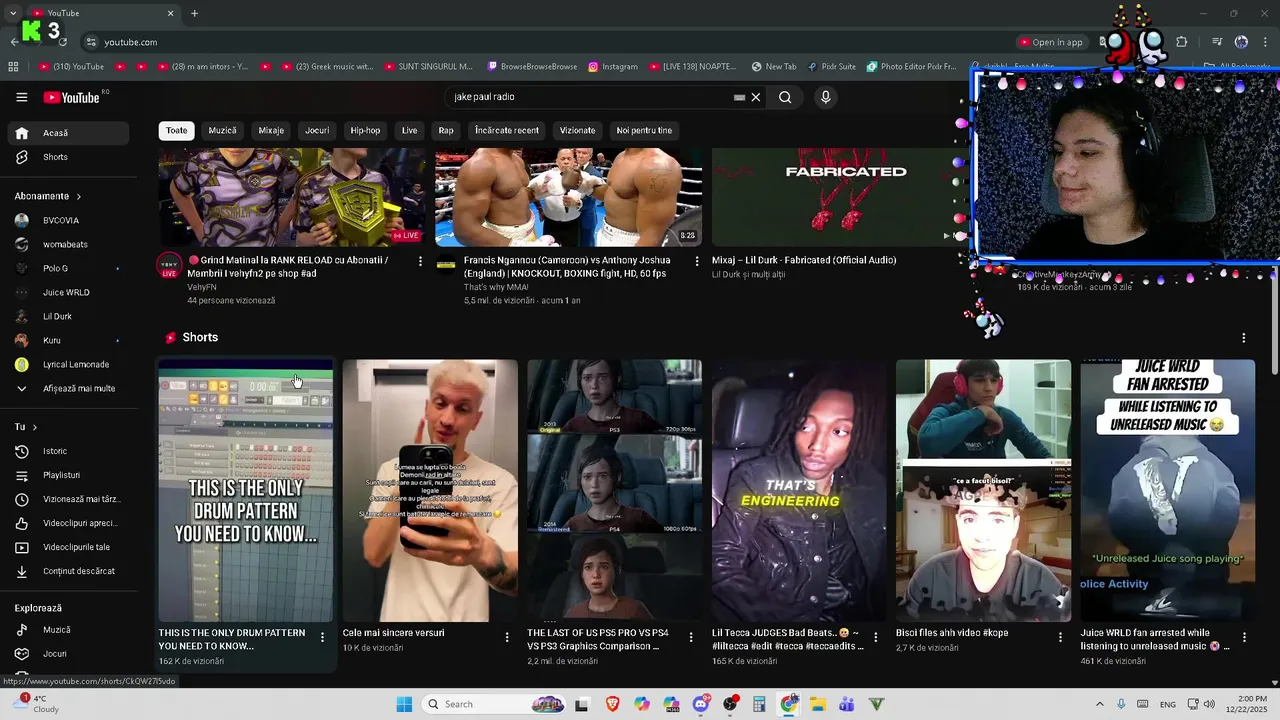Open Lil Durk channel subscription
This screenshot has width=1280, height=720.
pos(68,316)
